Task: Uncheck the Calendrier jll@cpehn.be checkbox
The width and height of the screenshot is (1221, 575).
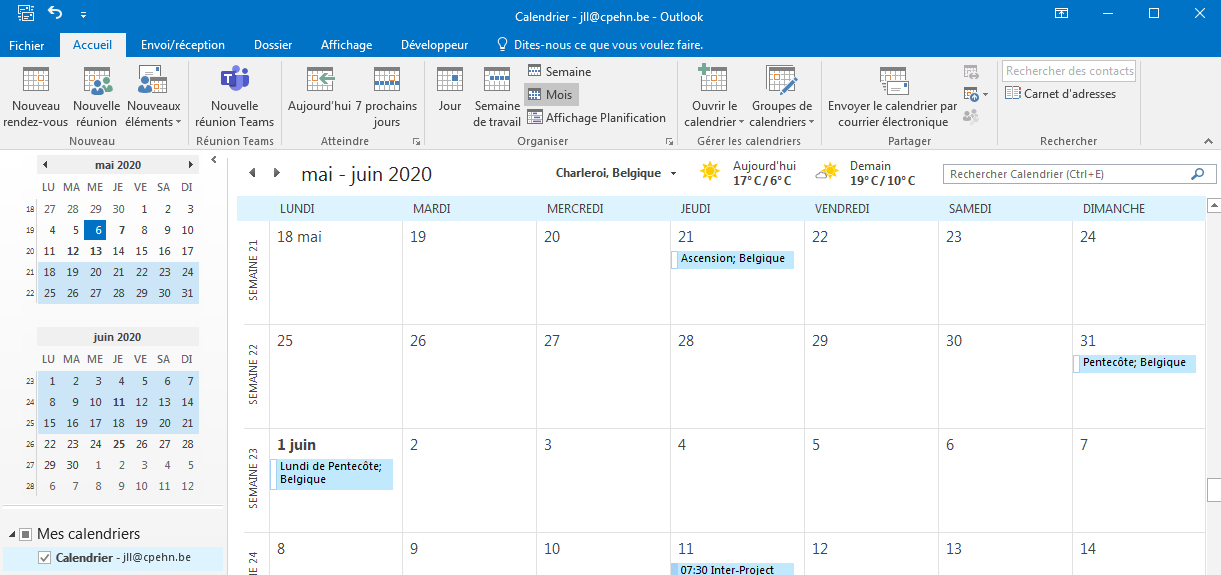Action: click(x=44, y=558)
